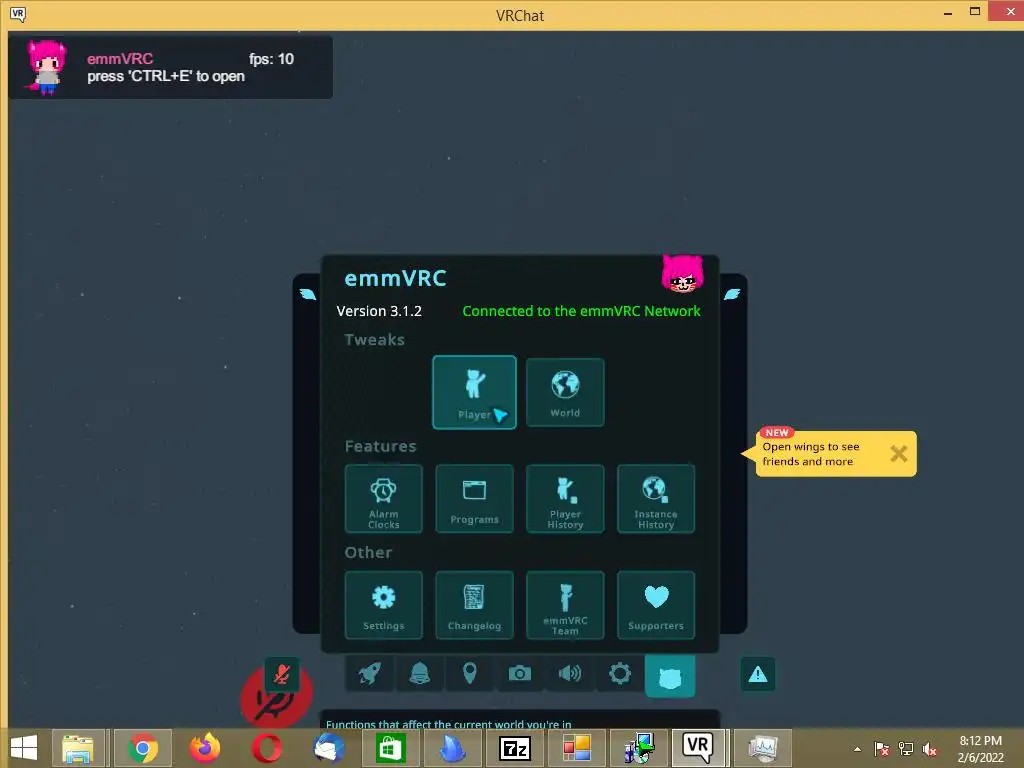
Task: Switch to the map pin Here tab
Action: pyautogui.click(x=470, y=673)
